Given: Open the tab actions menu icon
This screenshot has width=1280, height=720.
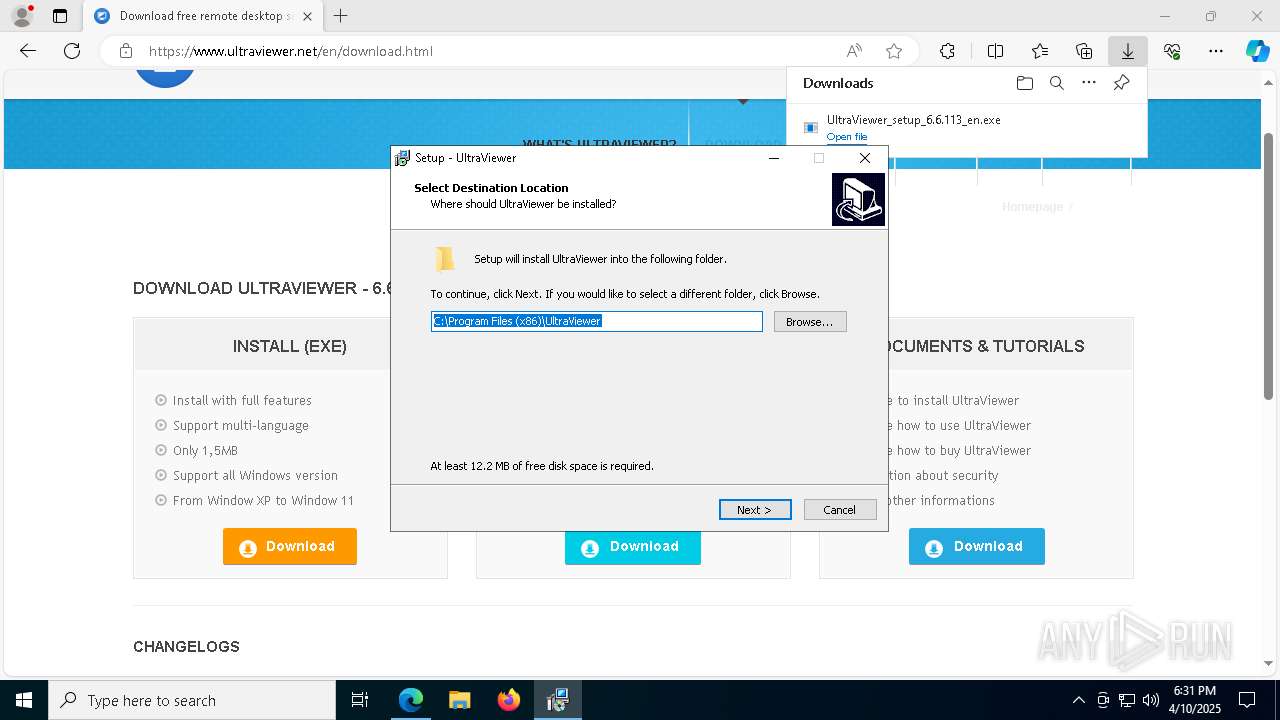Looking at the screenshot, I should pos(60,16).
